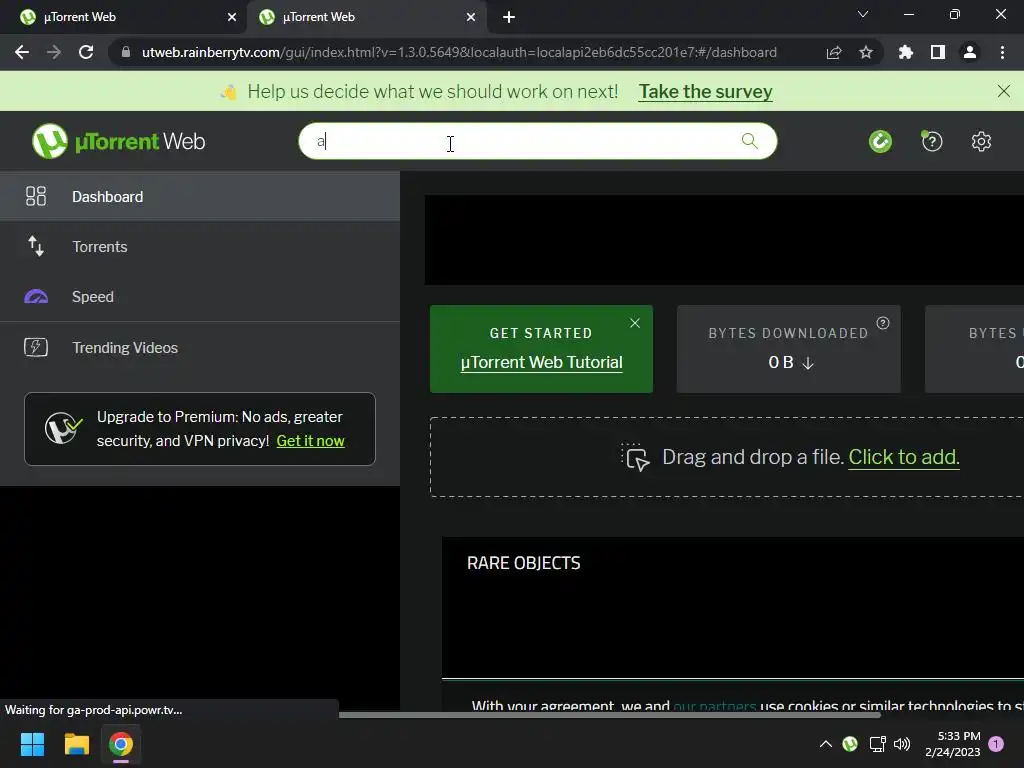Click the browser address bar URL
1024x768 pixels.
[459, 52]
